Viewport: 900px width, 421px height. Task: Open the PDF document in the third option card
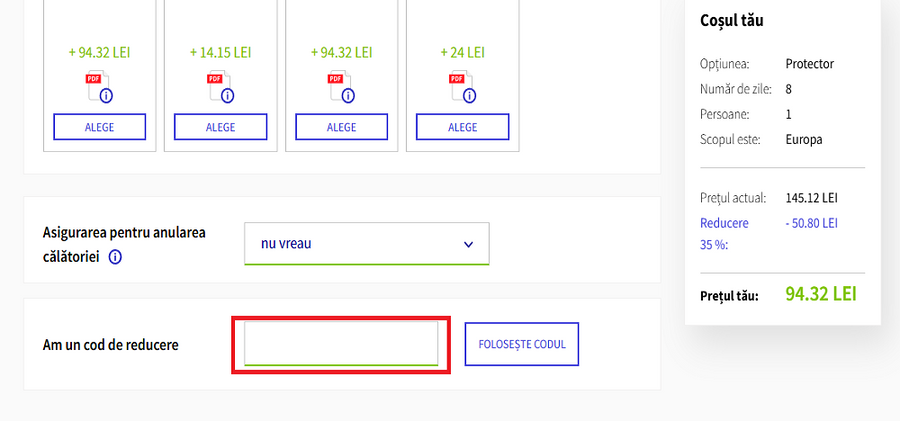click(335, 83)
